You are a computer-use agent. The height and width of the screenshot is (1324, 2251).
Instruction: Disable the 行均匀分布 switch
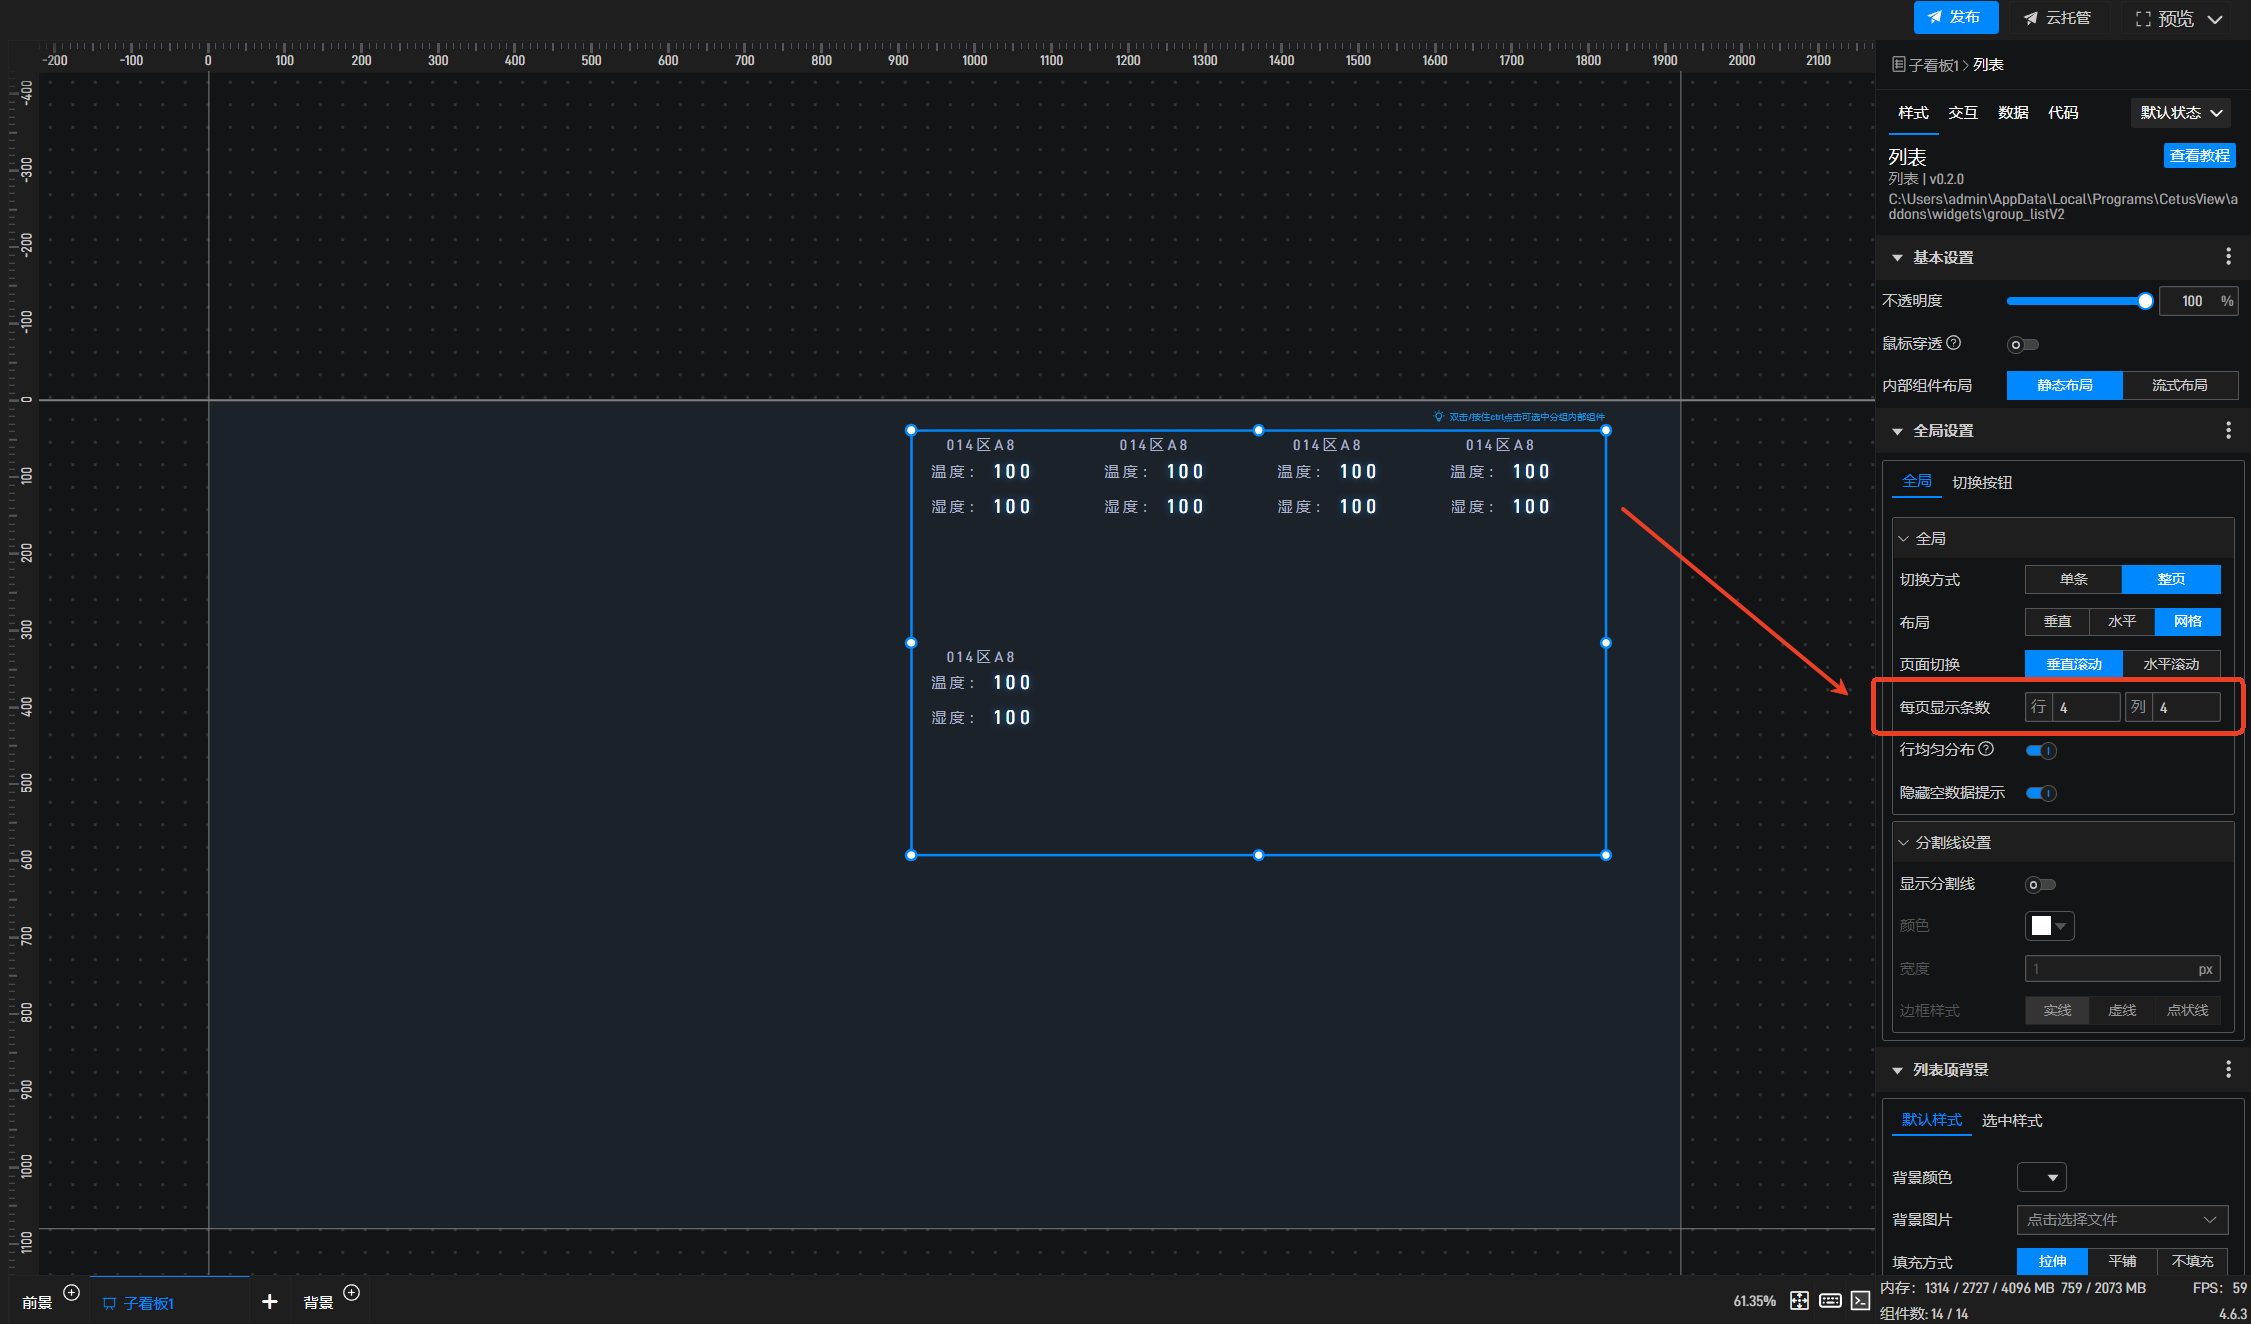click(2041, 750)
